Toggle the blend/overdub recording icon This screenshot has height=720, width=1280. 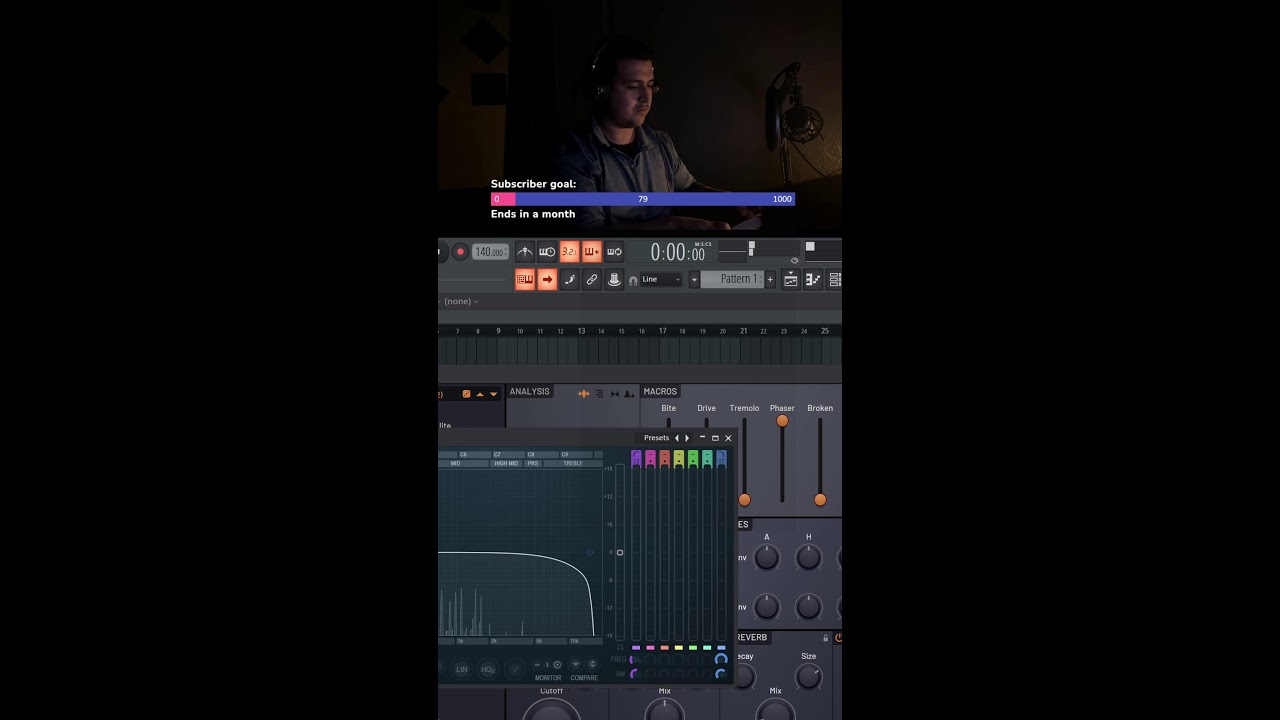592,252
